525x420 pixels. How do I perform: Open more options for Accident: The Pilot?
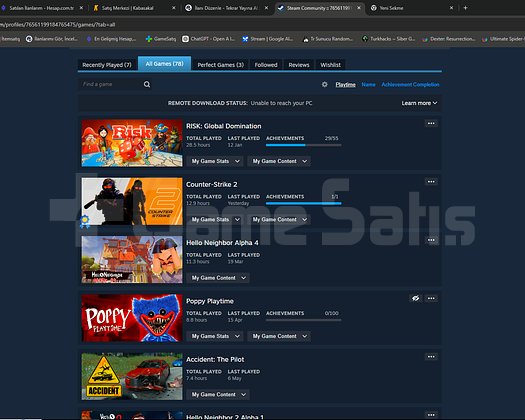(431, 357)
